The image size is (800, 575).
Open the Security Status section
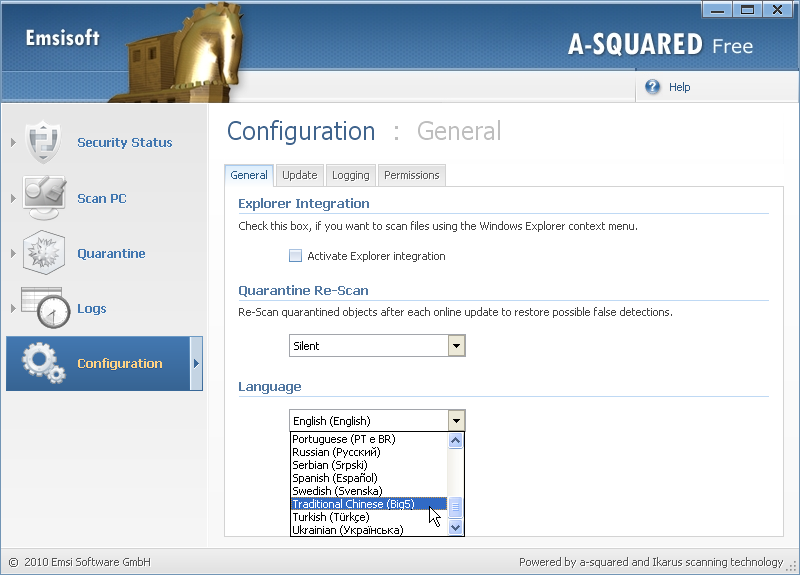pyautogui.click(x=124, y=142)
